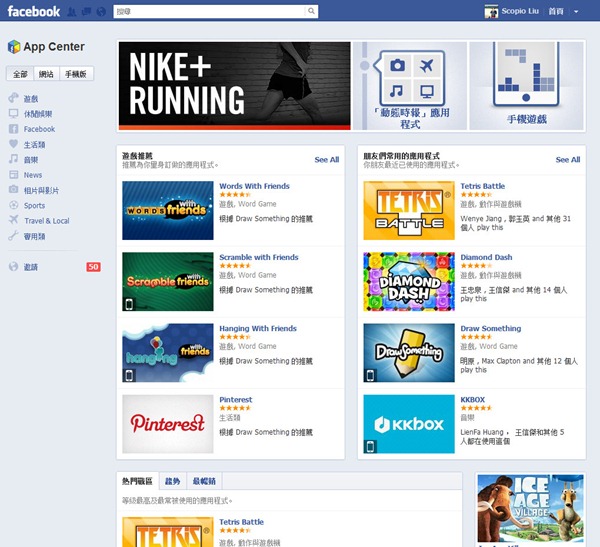
Task: Open Hanging With Friends thumbnail
Action: click(168, 353)
